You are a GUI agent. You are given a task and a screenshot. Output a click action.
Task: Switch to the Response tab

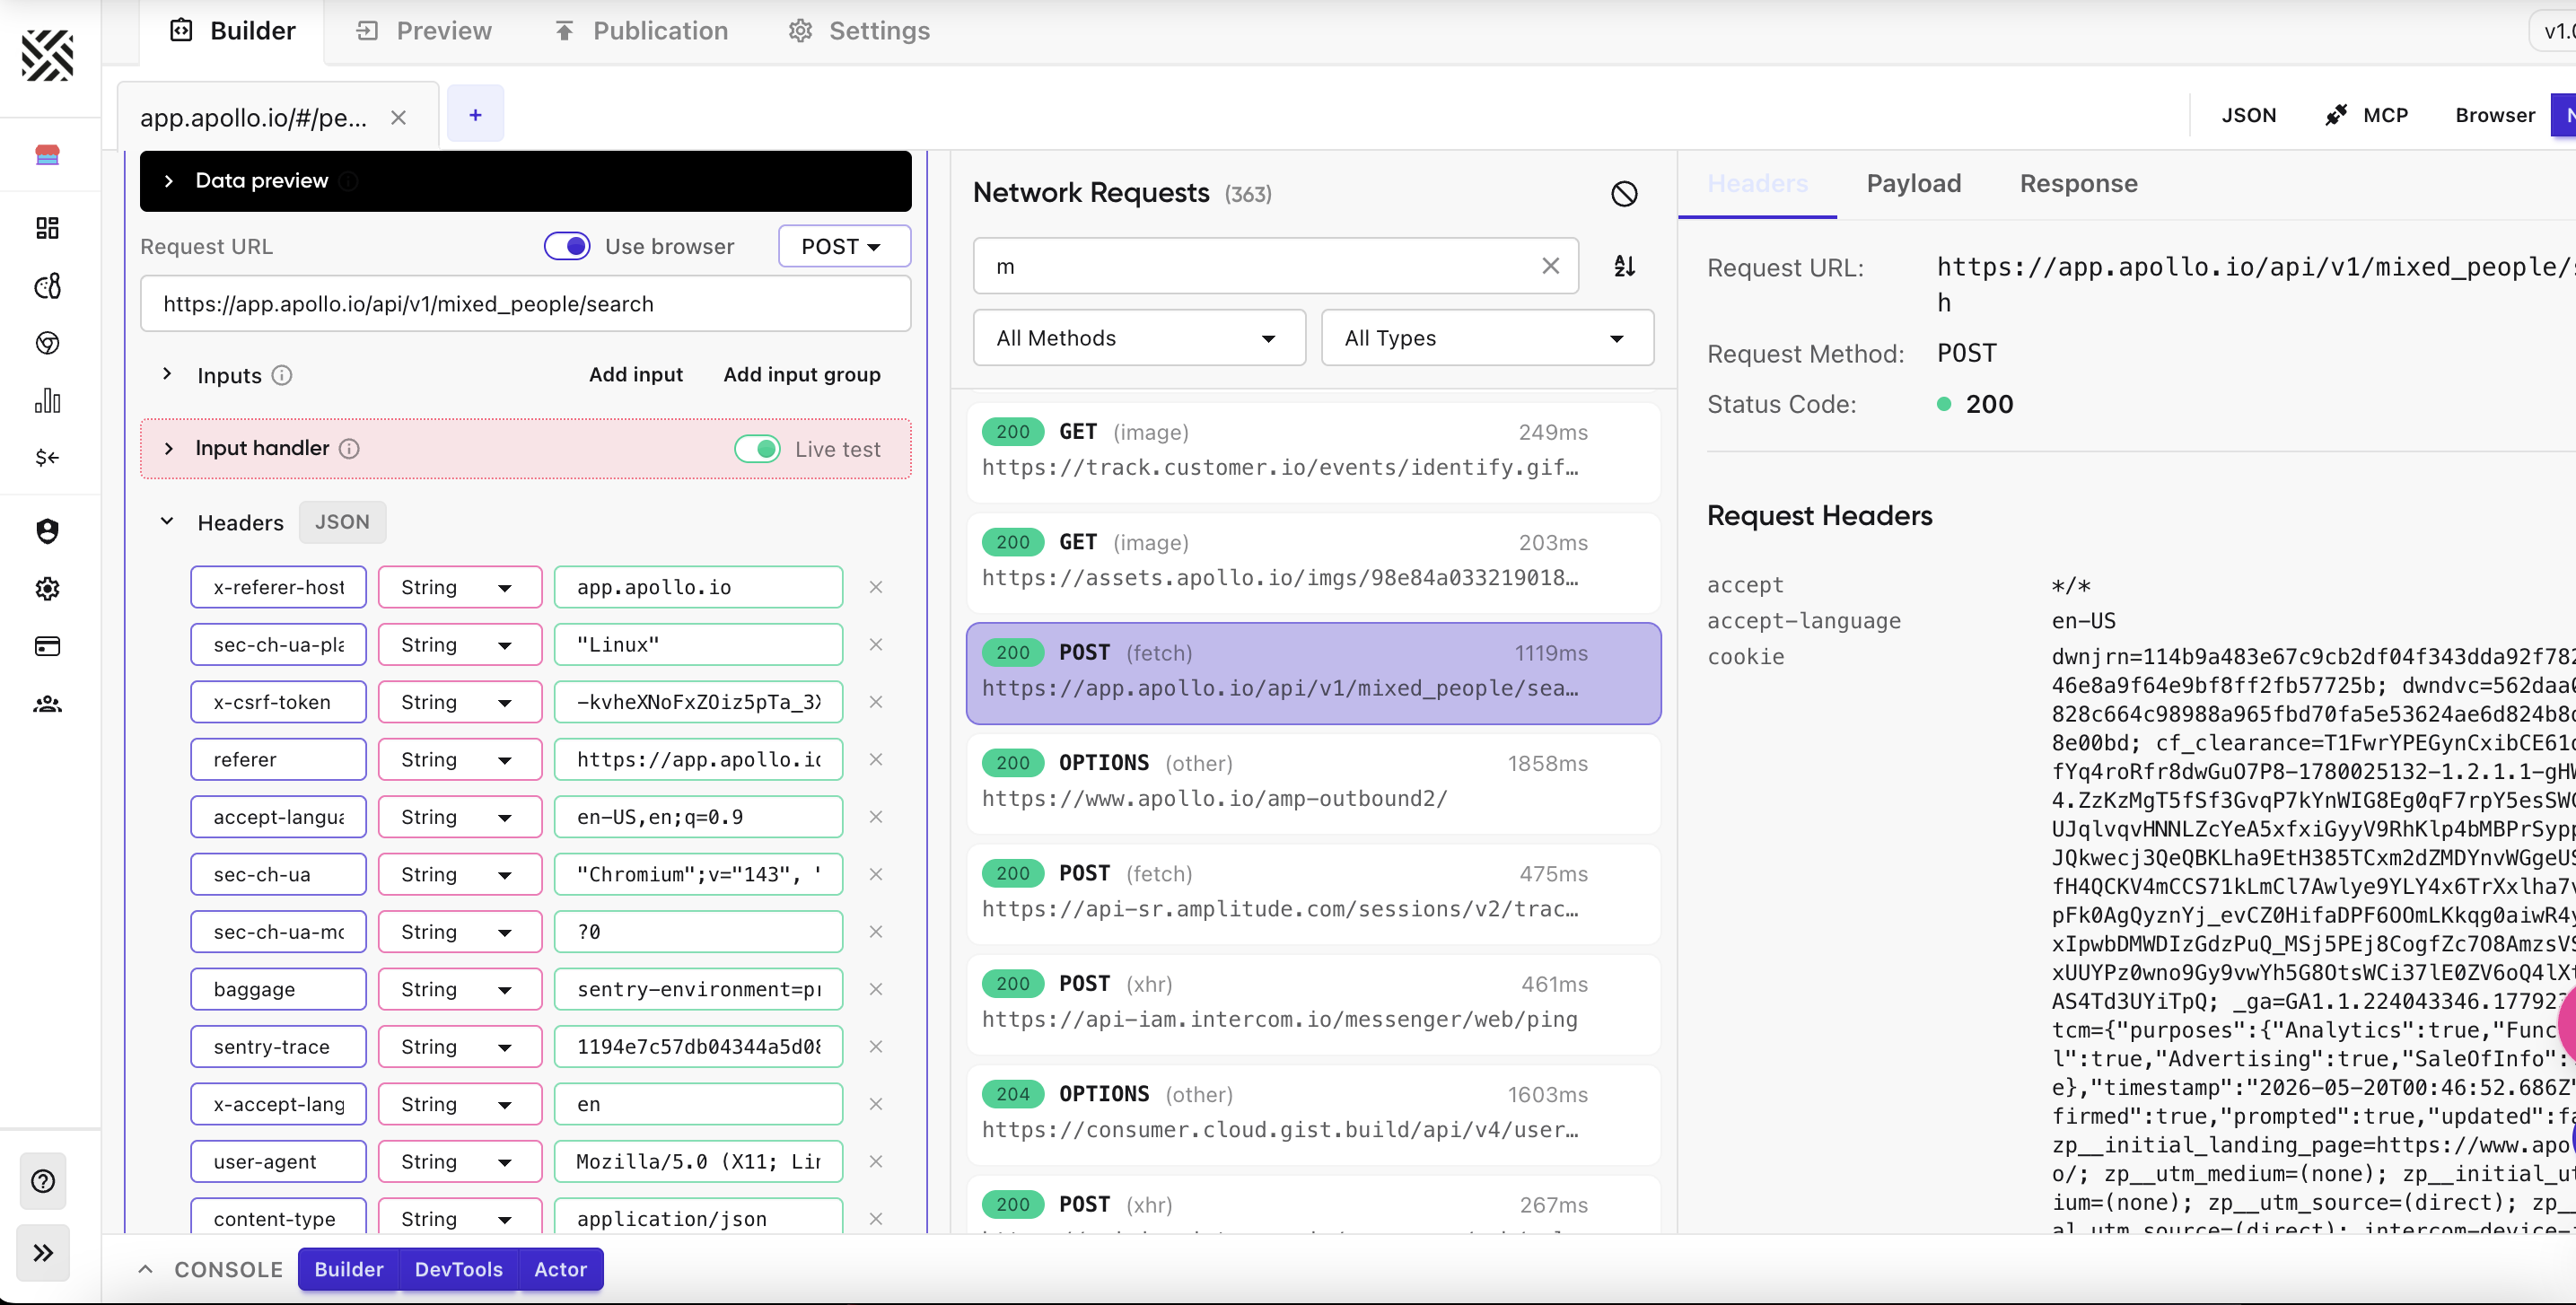tap(2078, 183)
